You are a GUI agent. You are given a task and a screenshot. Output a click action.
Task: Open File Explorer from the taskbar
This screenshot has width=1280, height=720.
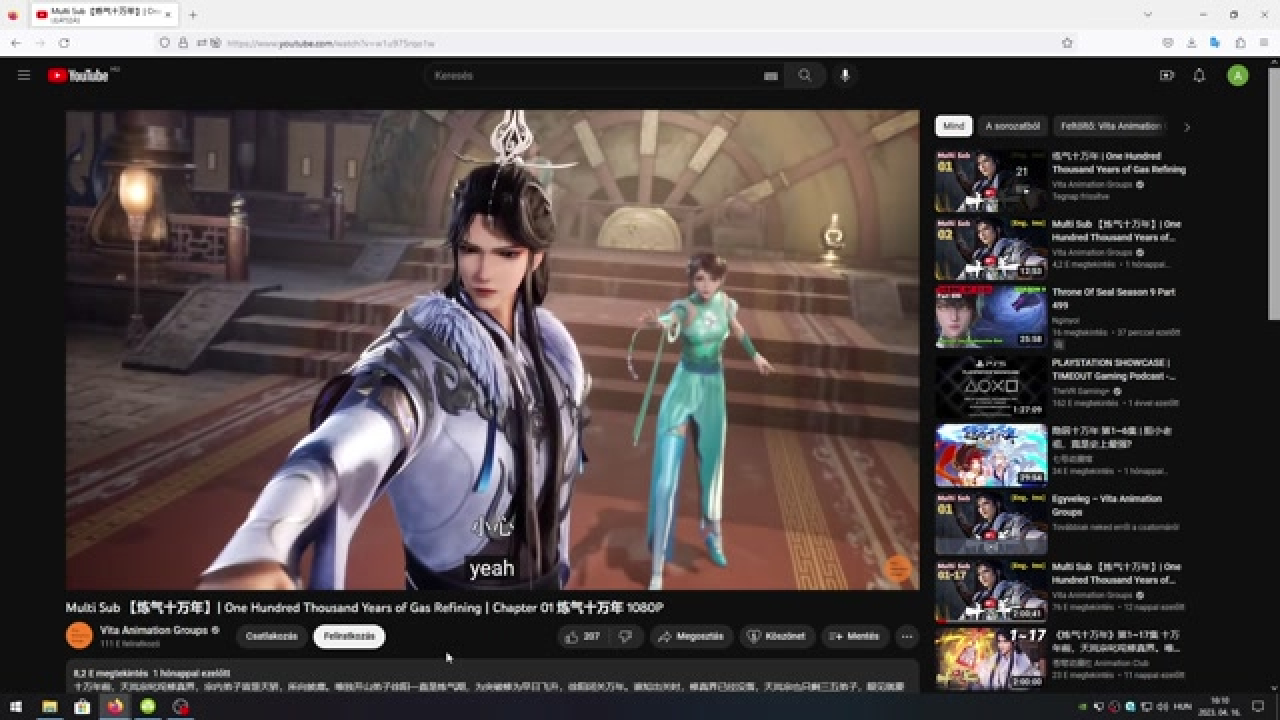pyautogui.click(x=49, y=707)
